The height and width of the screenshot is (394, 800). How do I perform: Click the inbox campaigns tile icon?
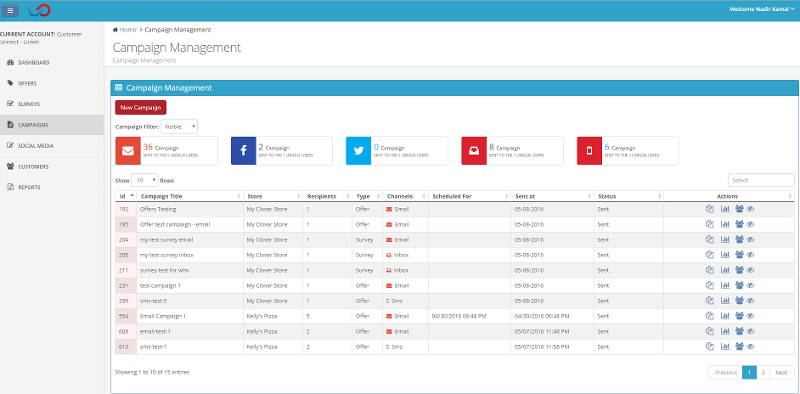(474, 151)
